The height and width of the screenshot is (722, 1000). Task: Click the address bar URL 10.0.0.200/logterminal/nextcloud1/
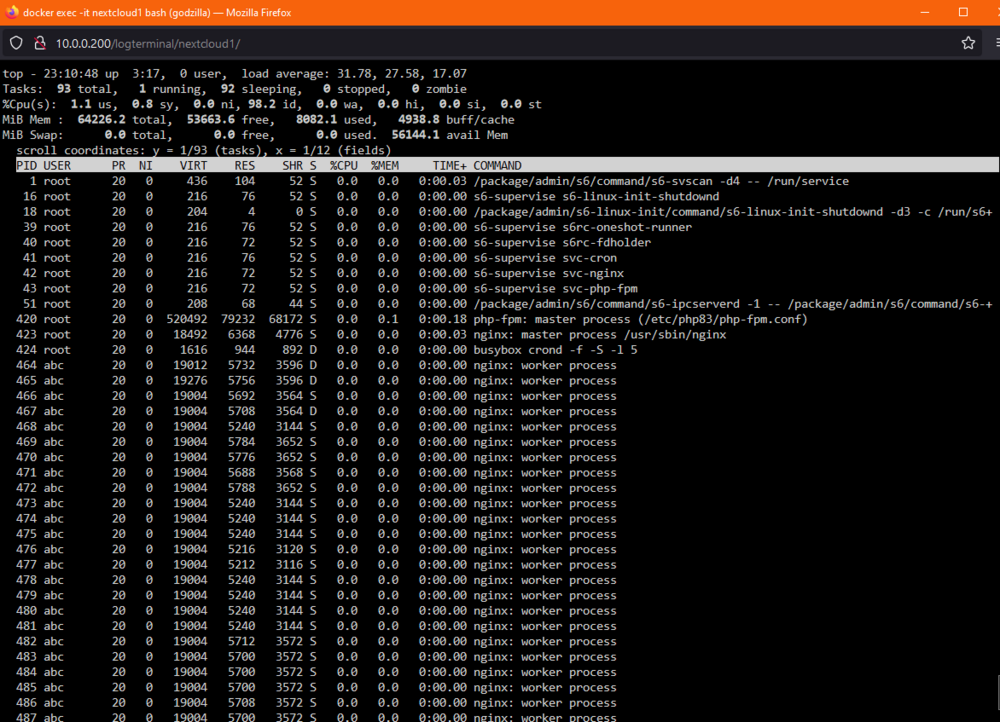[148, 43]
